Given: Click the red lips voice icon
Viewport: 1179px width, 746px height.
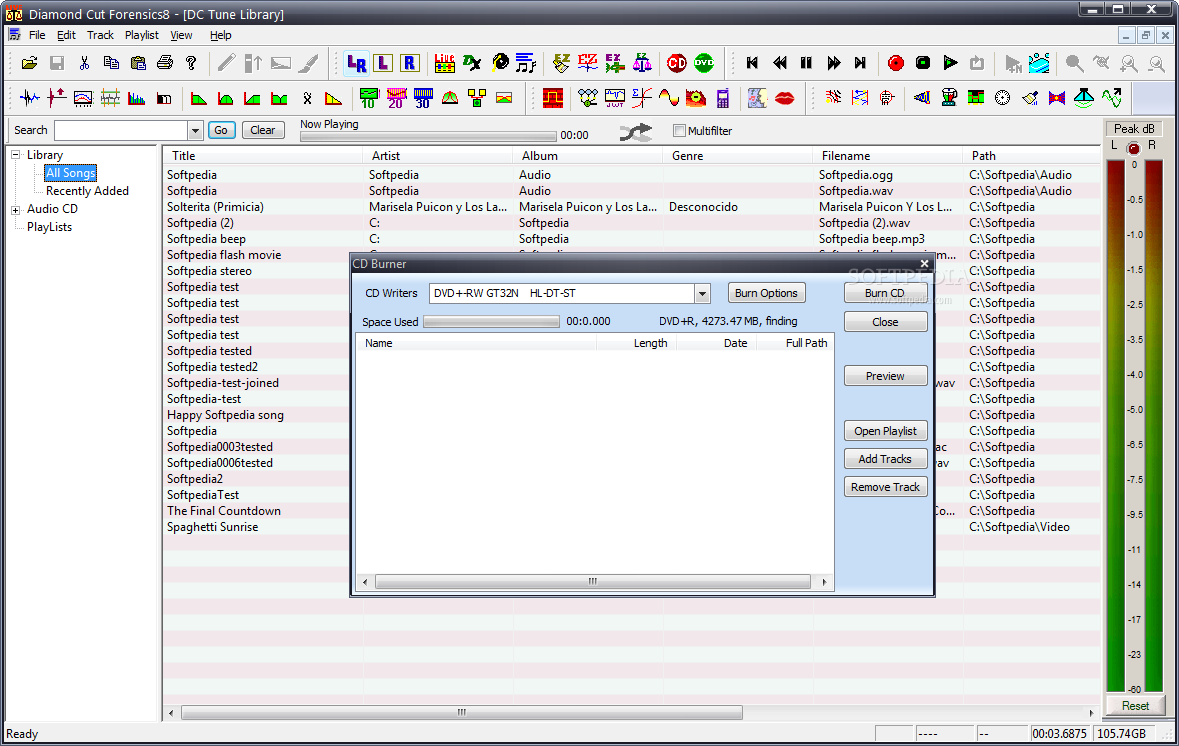Looking at the screenshot, I should [784, 98].
